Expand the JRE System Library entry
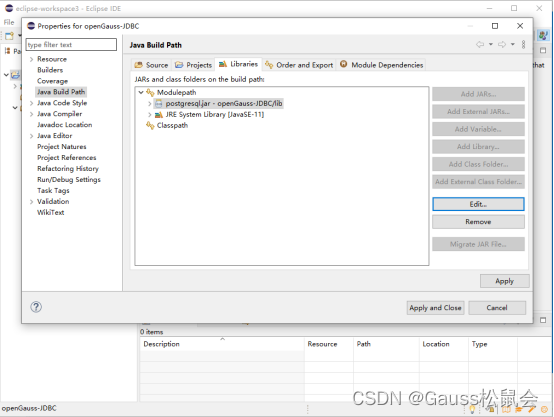 (149, 114)
